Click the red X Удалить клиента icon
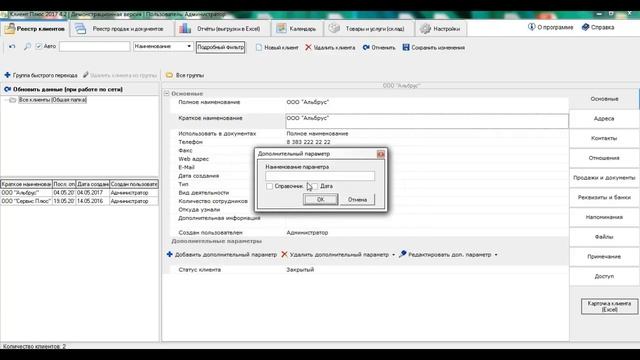 click(x=308, y=47)
